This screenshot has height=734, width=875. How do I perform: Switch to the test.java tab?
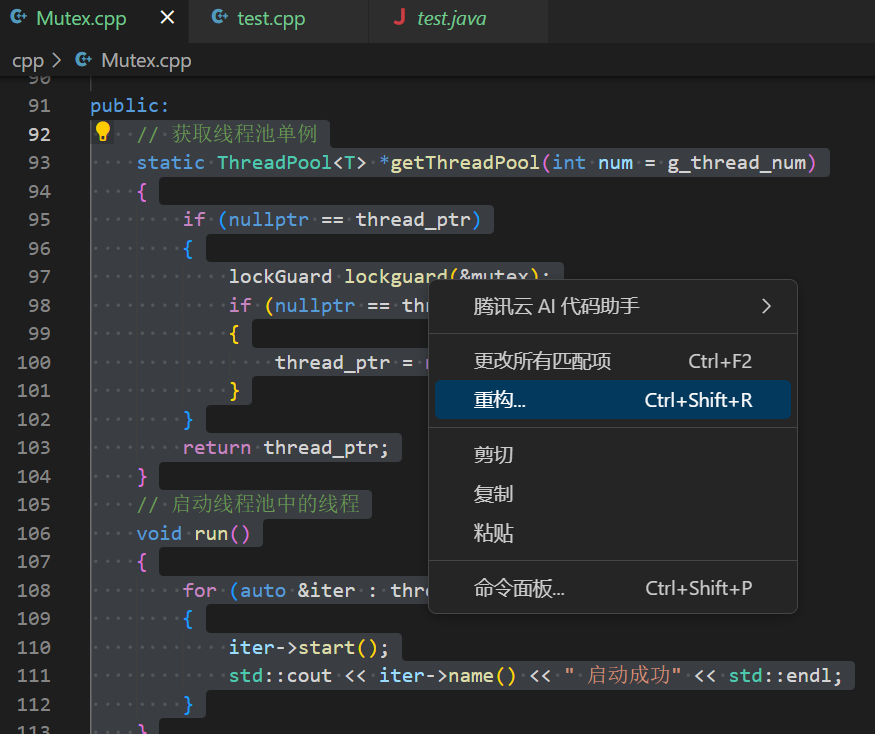click(458, 21)
